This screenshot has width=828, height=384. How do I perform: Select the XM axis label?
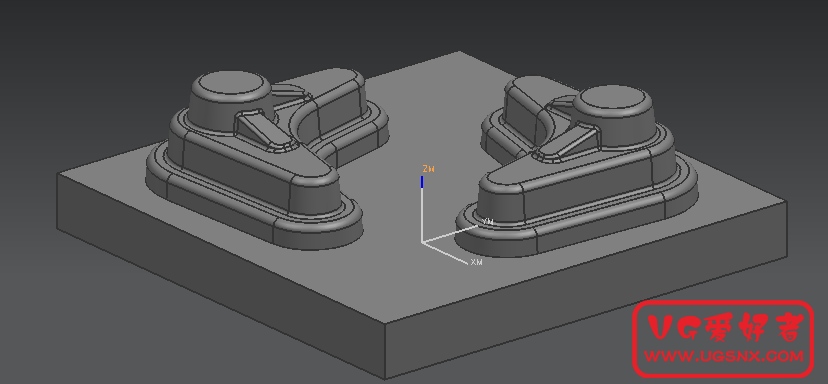pyautogui.click(x=476, y=262)
